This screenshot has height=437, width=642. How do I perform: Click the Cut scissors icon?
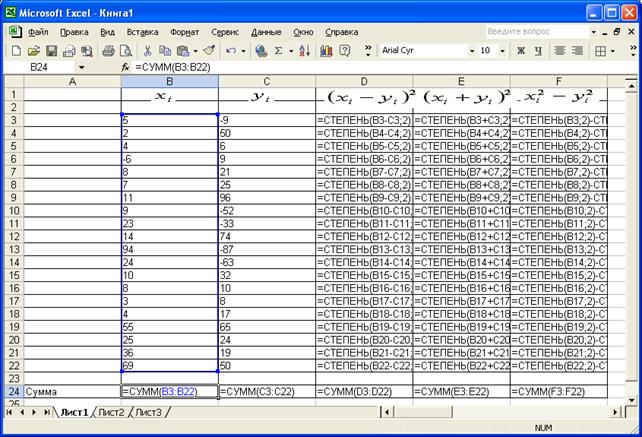coord(148,50)
